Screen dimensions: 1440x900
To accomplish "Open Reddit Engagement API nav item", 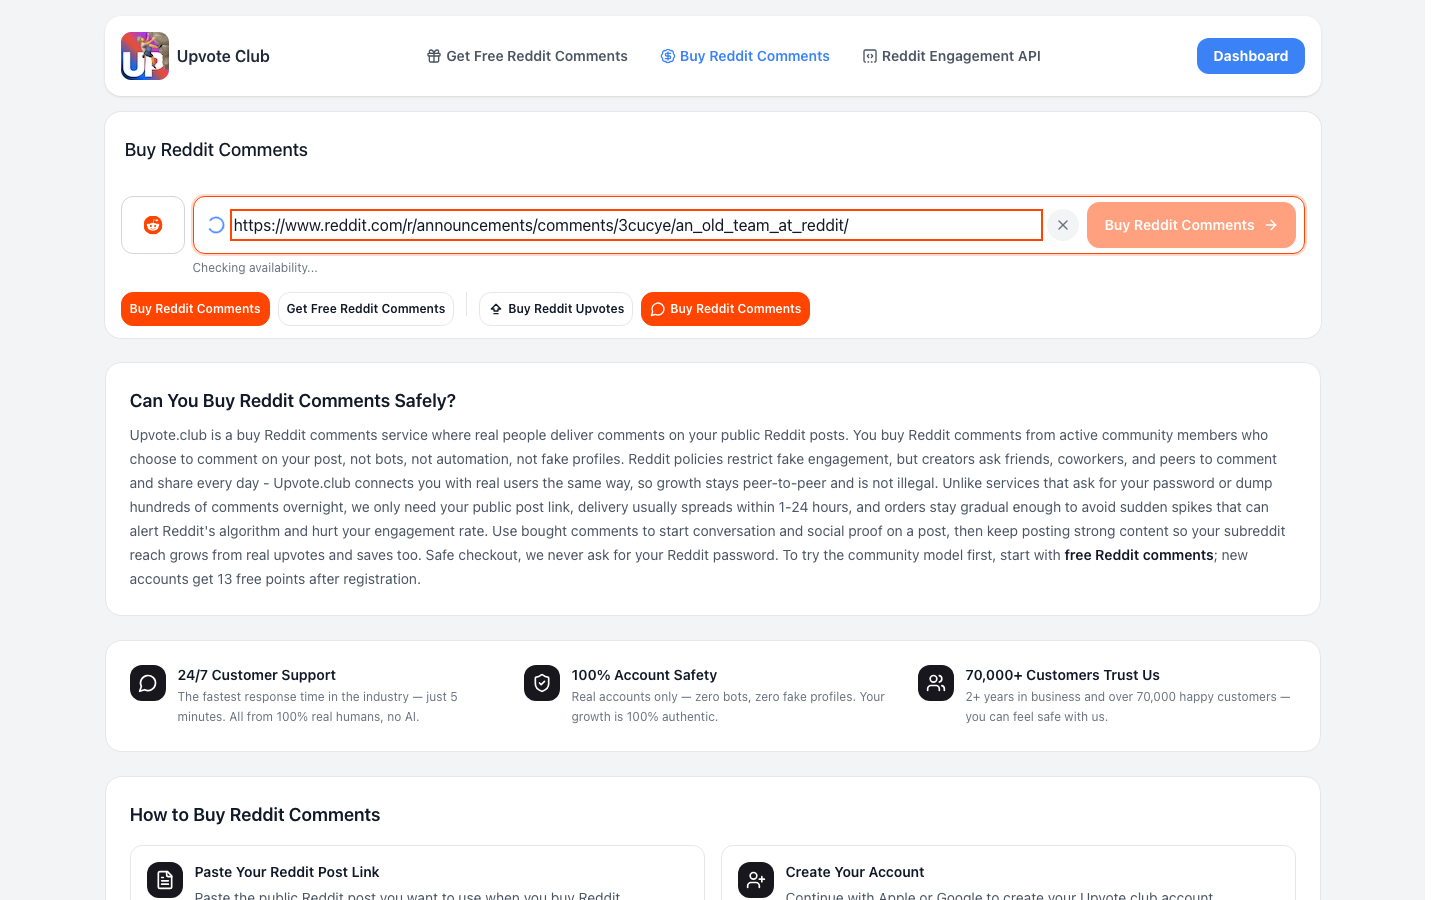I will [x=952, y=56].
